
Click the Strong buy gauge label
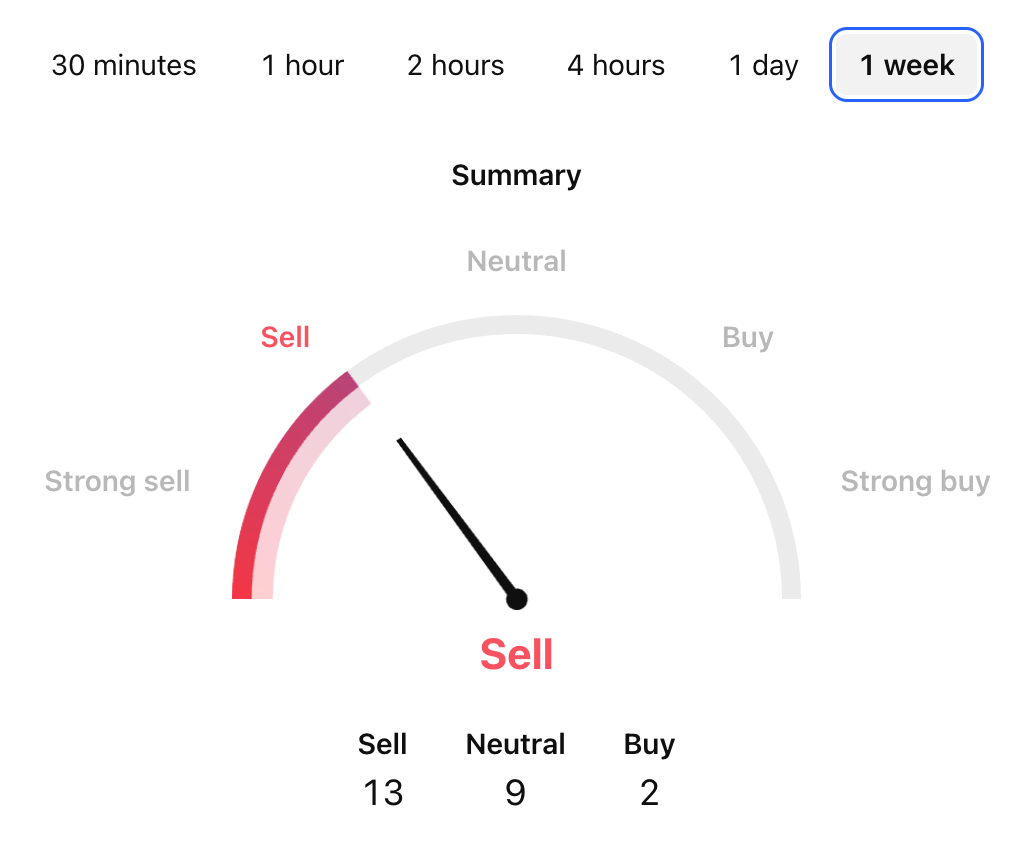point(915,482)
